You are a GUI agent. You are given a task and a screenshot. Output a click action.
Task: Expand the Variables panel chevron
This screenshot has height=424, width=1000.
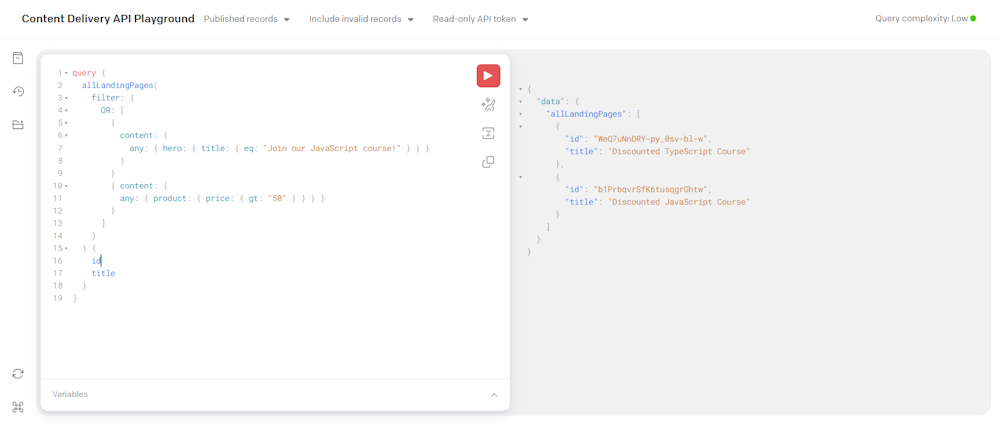(494, 395)
